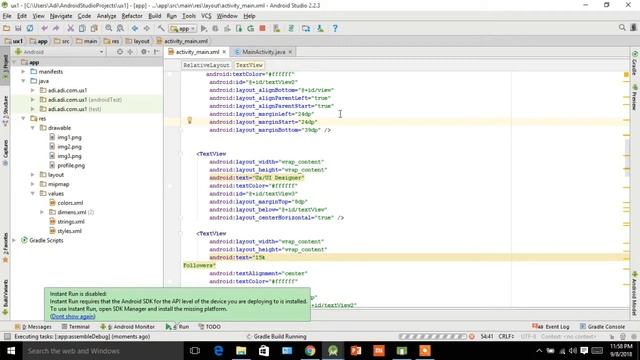640x360 pixels.
Task: Click the src navigation bar crumb
Action: pos(62,41)
